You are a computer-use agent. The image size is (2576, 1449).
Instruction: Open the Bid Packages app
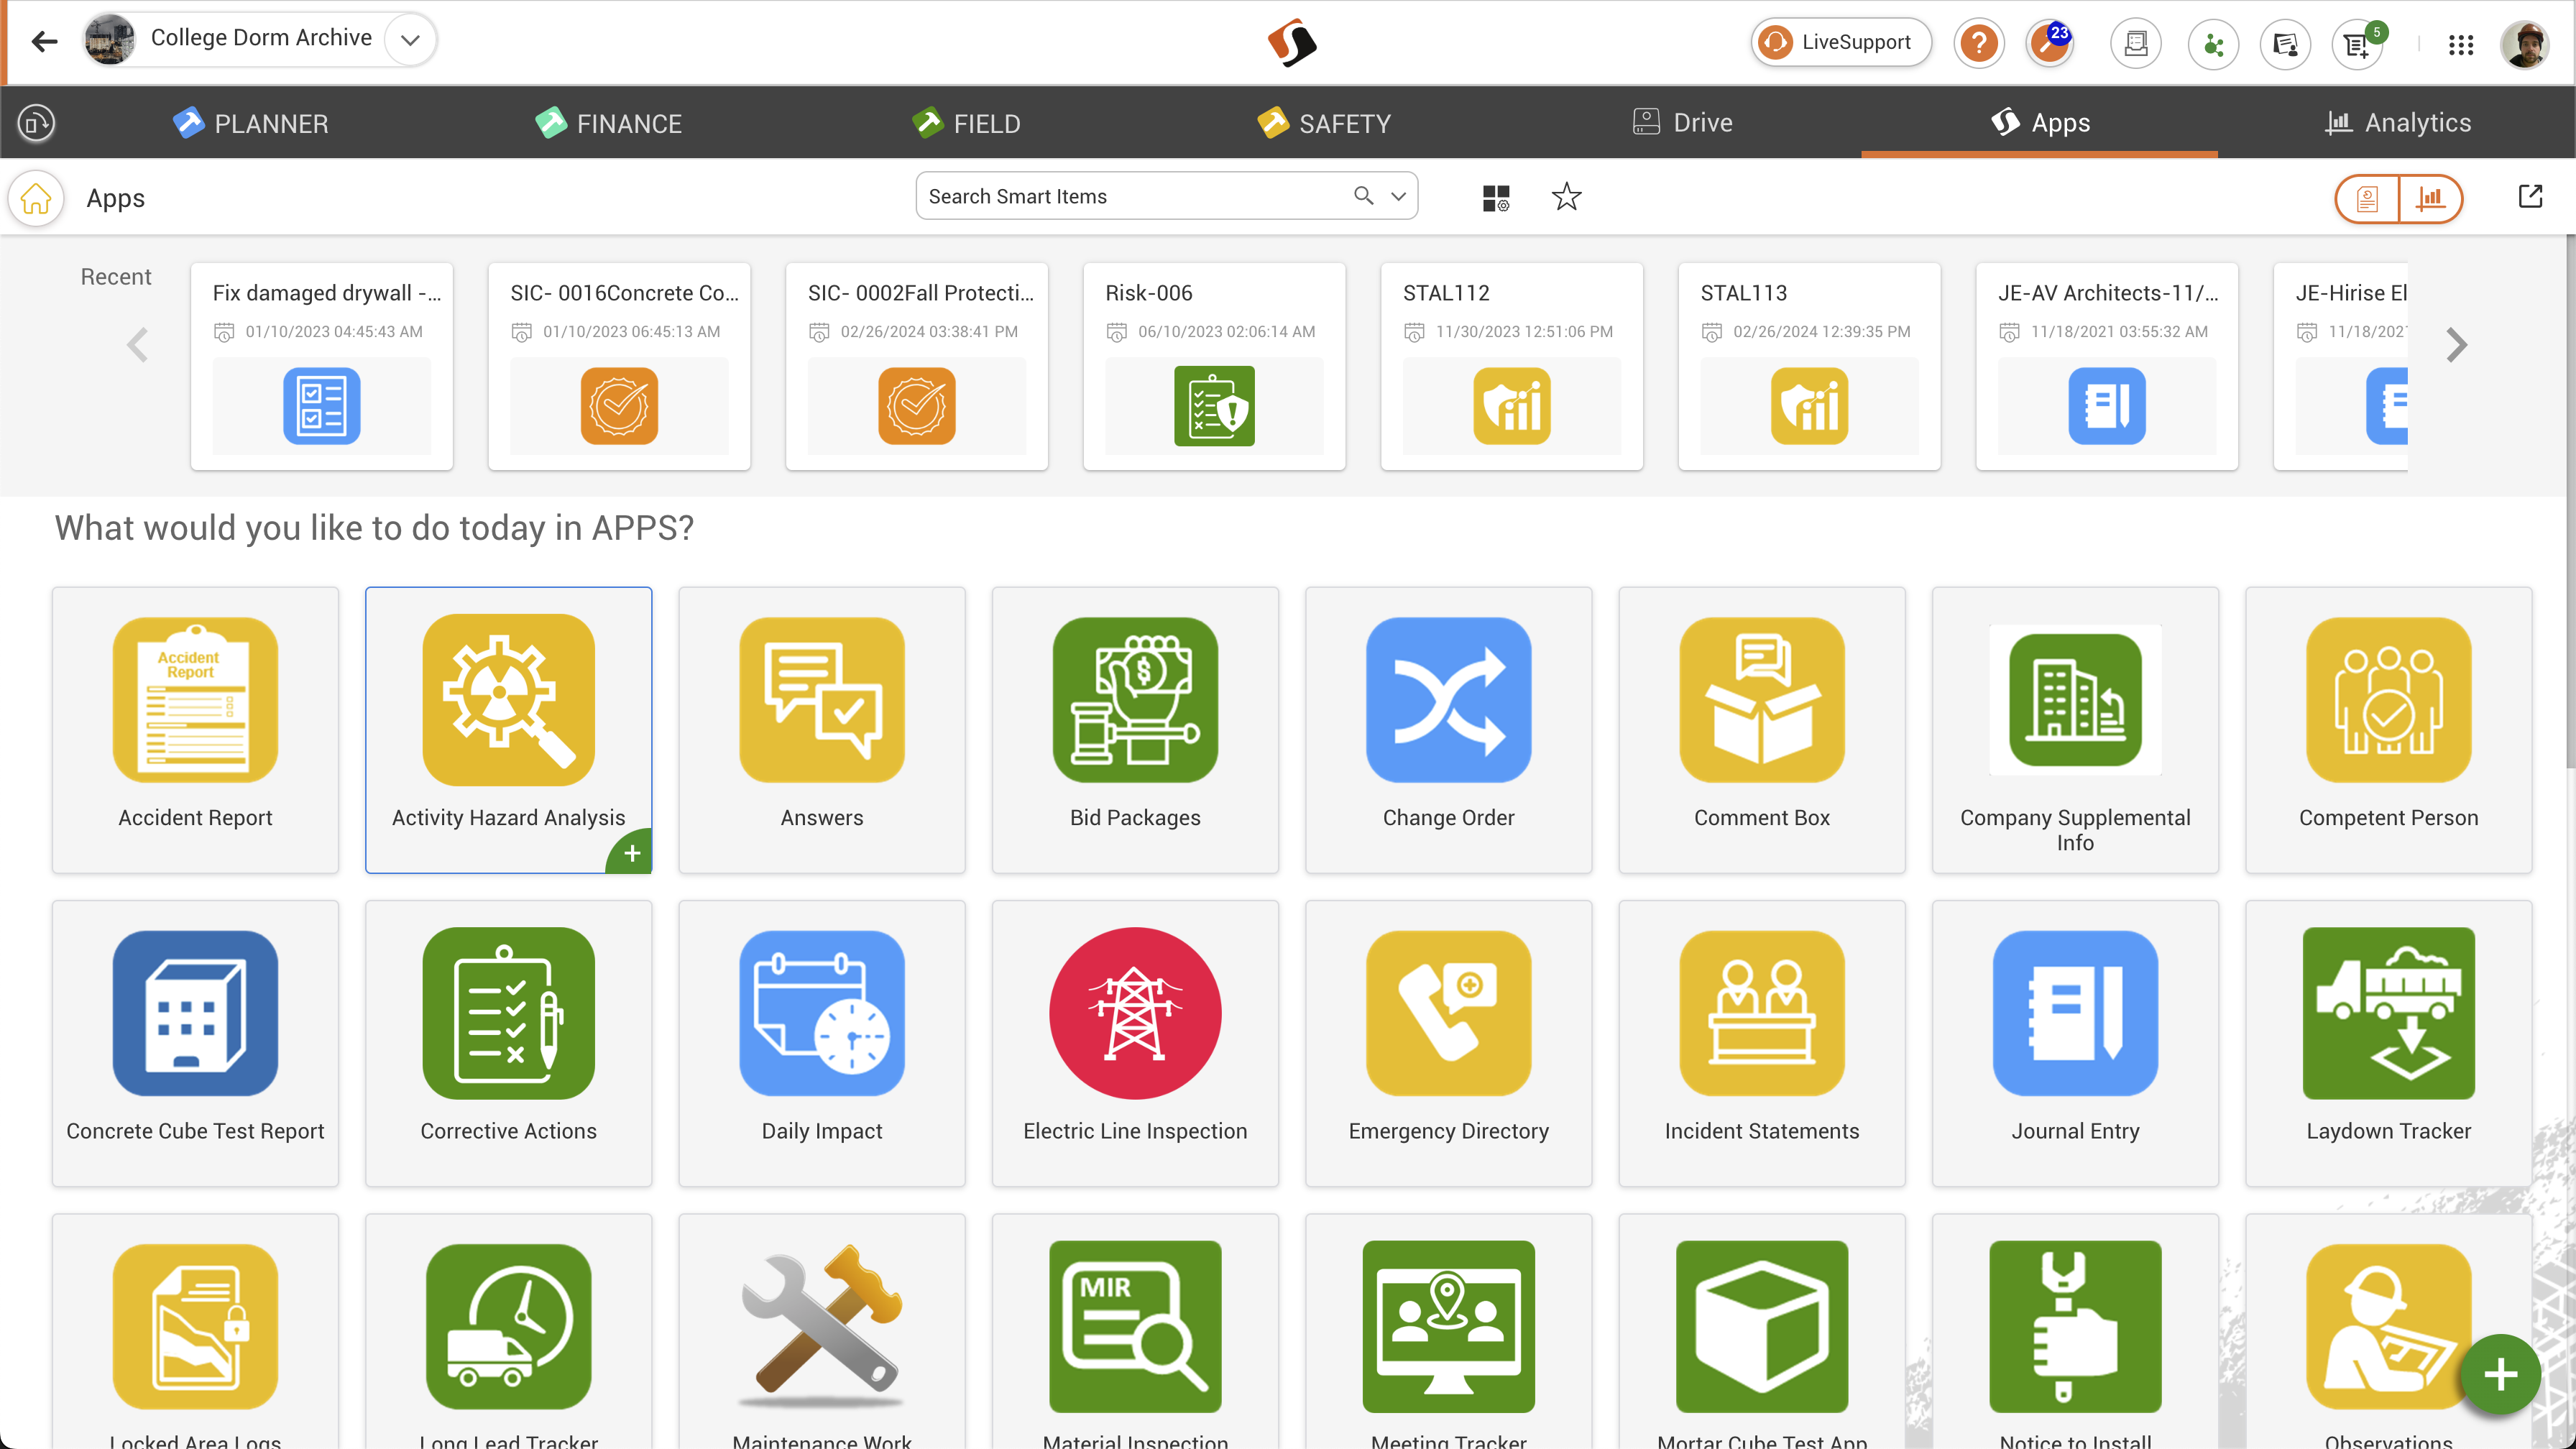pyautogui.click(x=1135, y=729)
